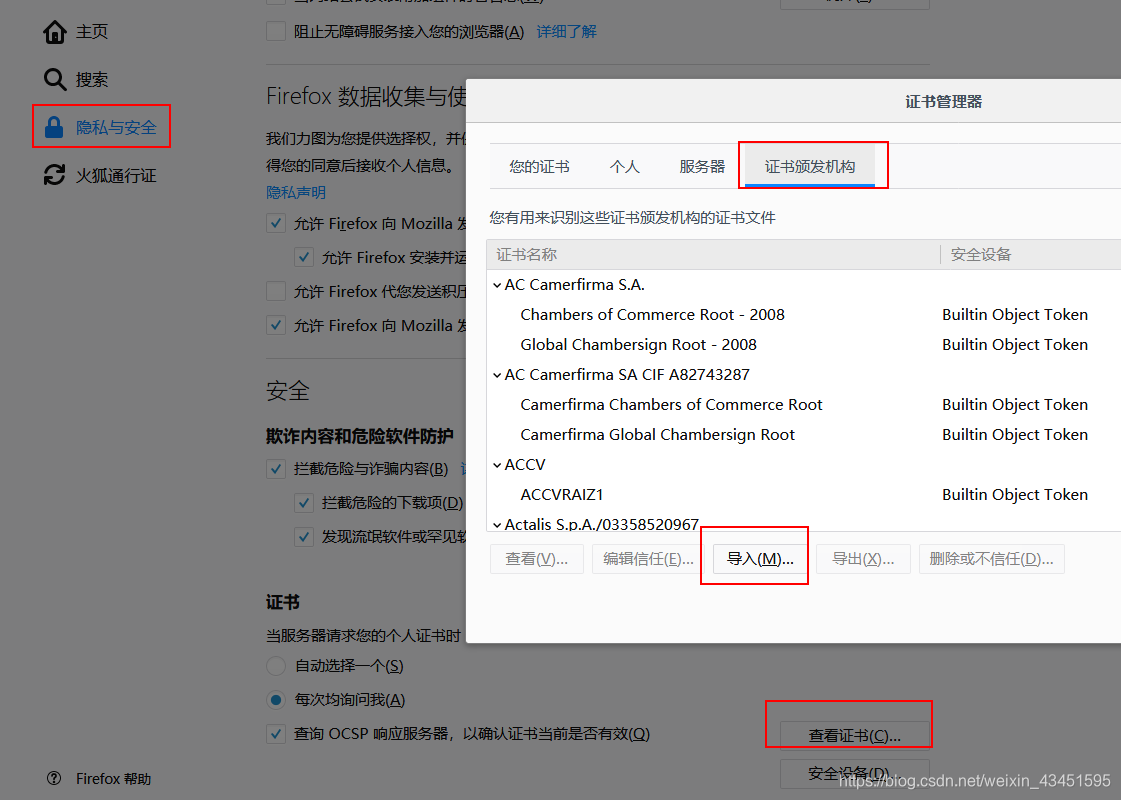Collapse the ACCV certificate group
The height and width of the screenshot is (800, 1121).
pos(497,465)
